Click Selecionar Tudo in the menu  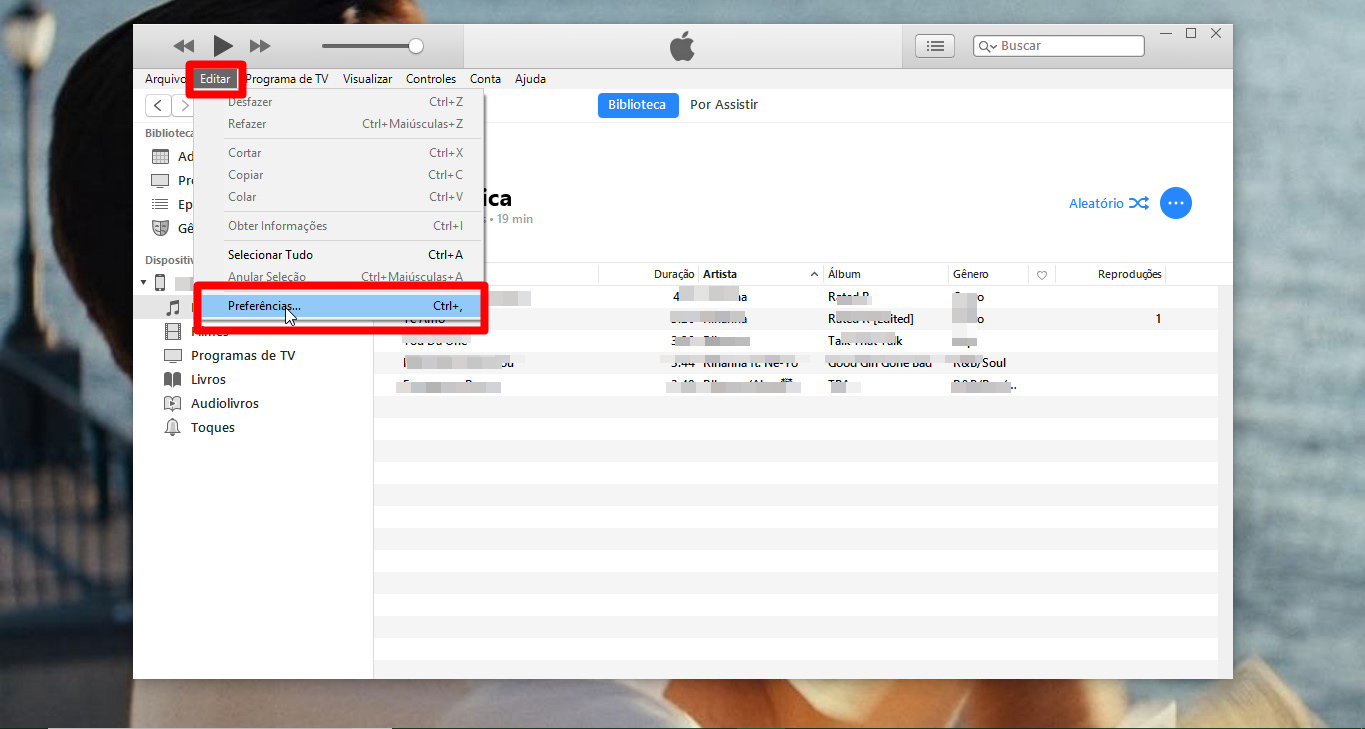[x=270, y=255]
